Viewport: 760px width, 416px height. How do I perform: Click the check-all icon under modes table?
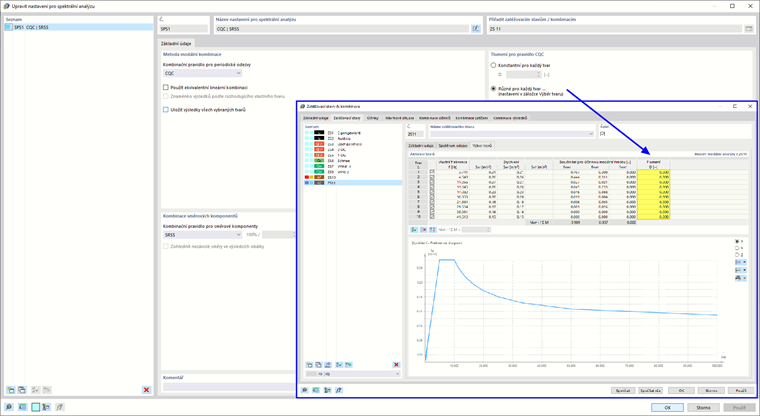click(x=414, y=229)
